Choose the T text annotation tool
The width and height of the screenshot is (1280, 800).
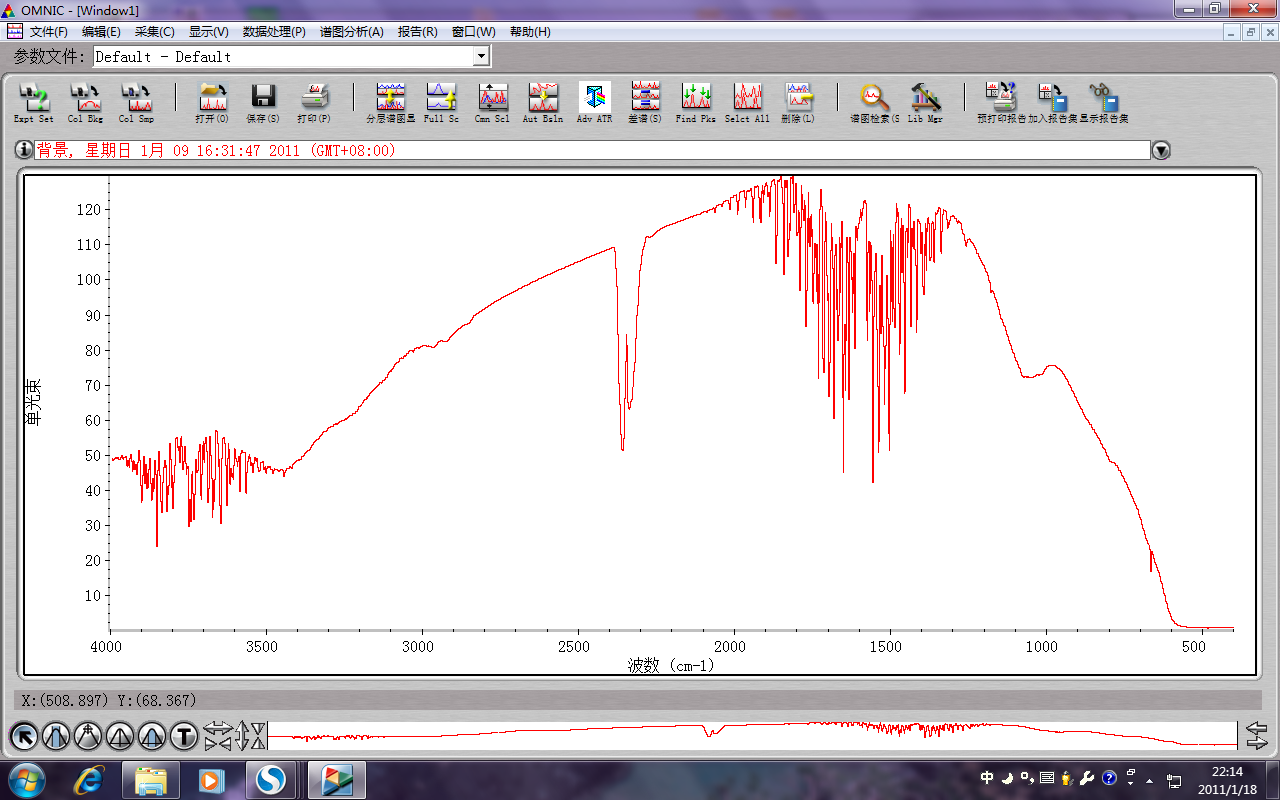(x=184, y=737)
